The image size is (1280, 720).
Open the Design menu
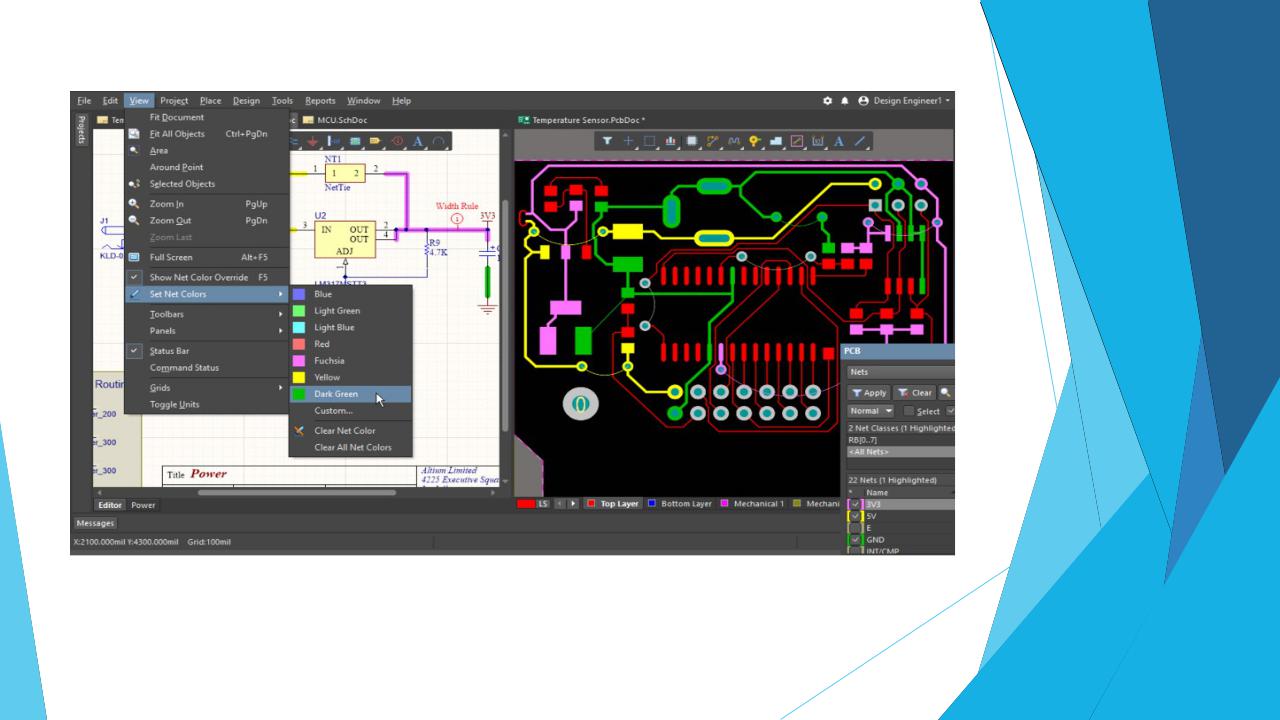(x=246, y=101)
